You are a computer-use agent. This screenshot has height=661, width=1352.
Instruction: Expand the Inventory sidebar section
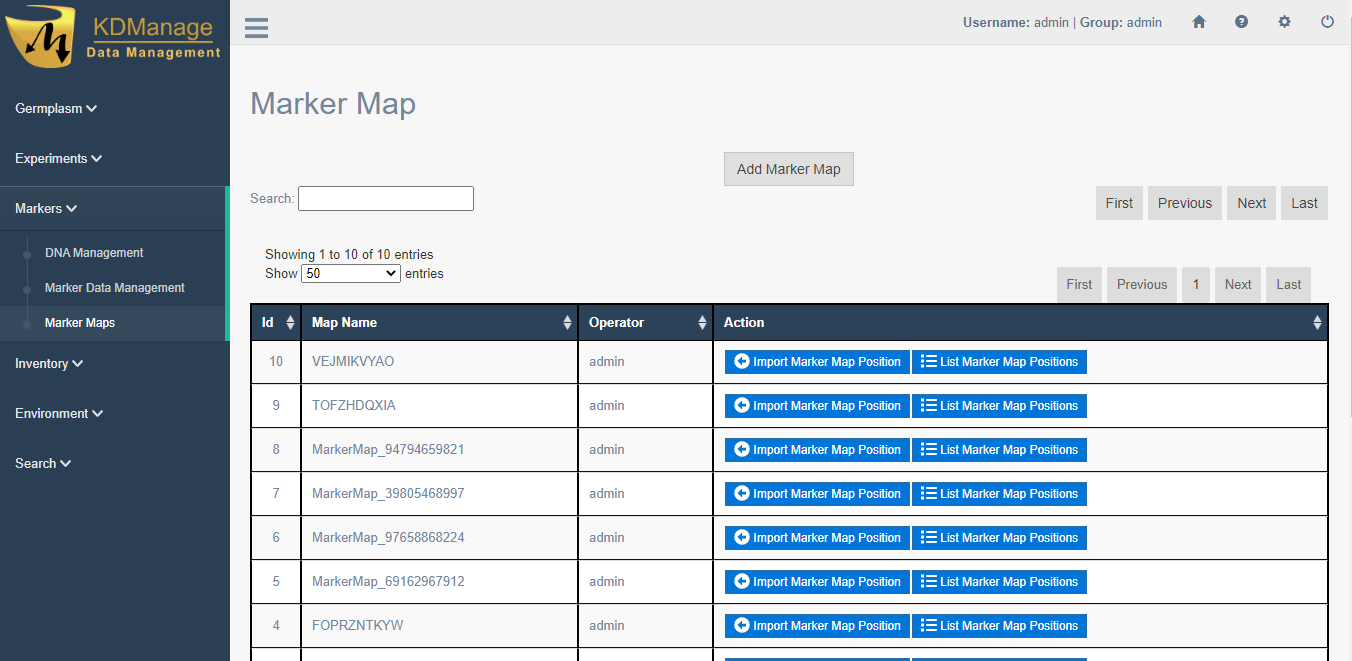click(49, 363)
